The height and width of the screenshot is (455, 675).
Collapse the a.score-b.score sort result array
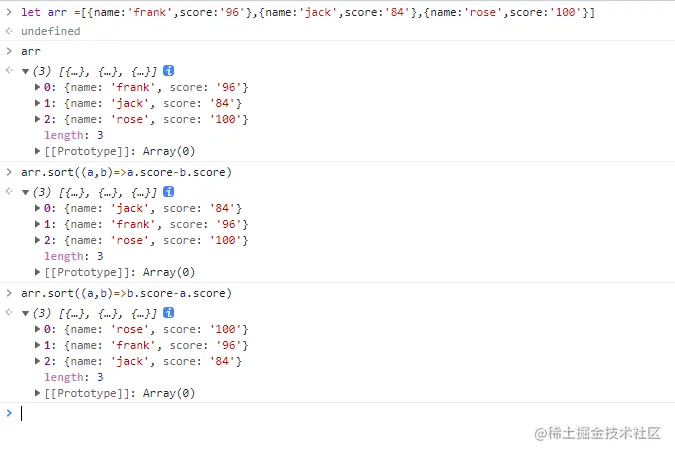point(25,192)
